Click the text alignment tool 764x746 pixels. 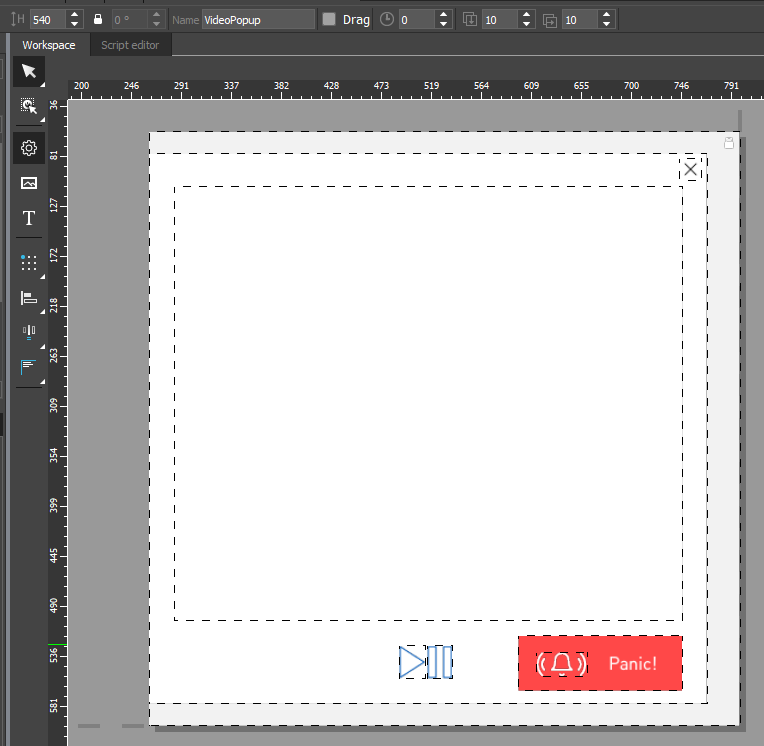click(29, 367)
